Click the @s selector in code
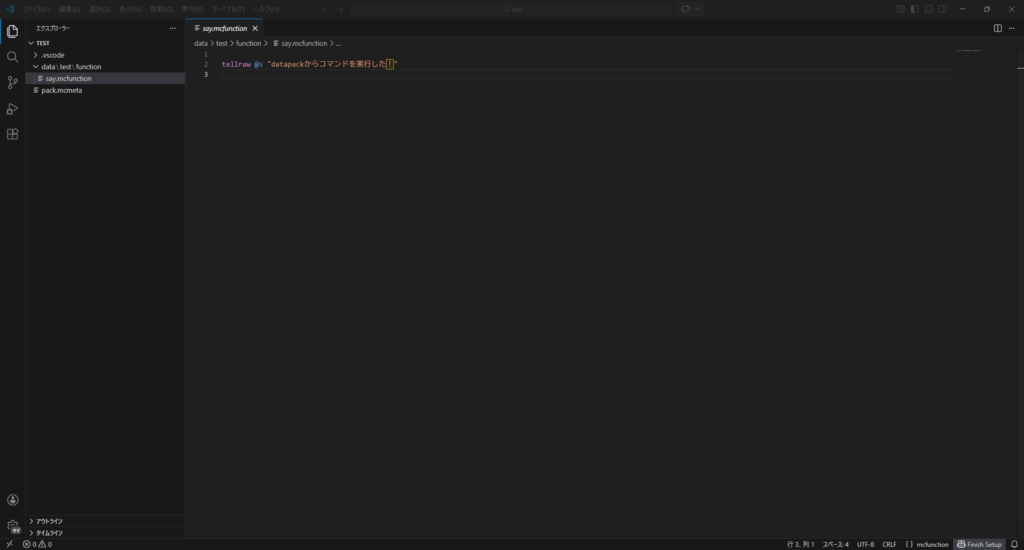Viewport: 1024px width, 550px height. 258,64
